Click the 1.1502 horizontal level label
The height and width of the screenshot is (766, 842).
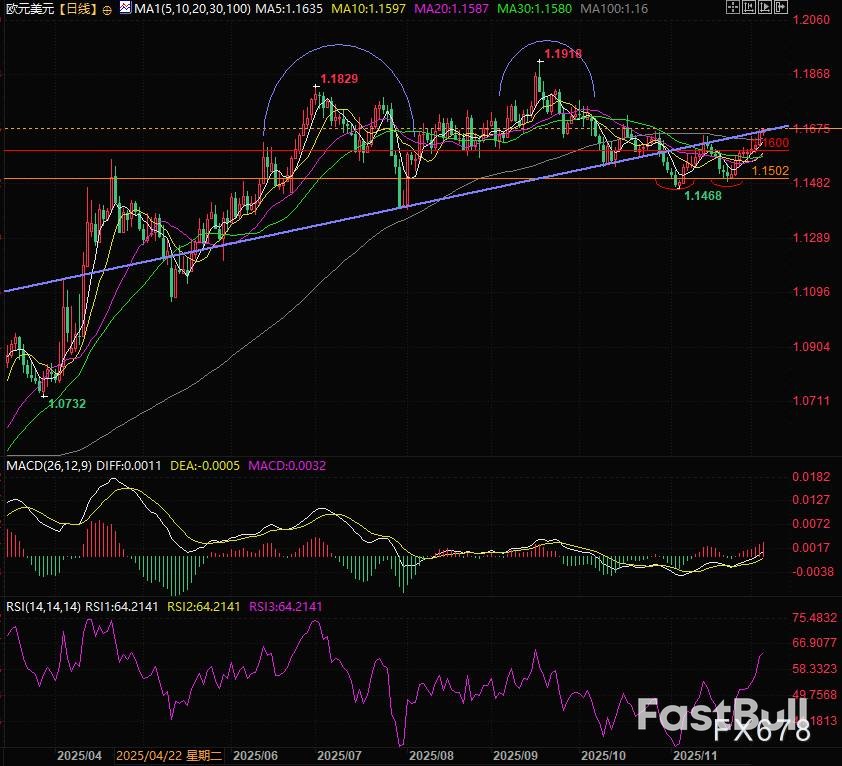[x=771, y=171]
